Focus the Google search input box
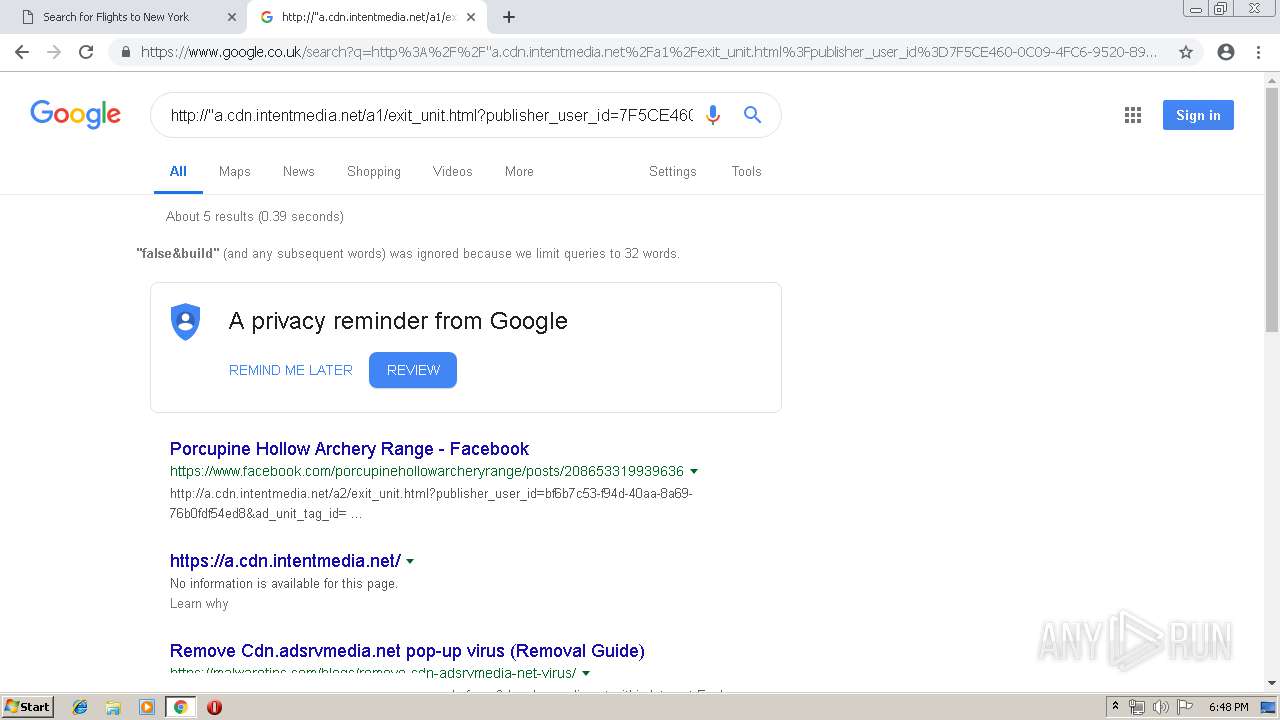Image resolution: width=1280 pixels, height=720 pixels. pyautogui.click(x=431, y=115)
